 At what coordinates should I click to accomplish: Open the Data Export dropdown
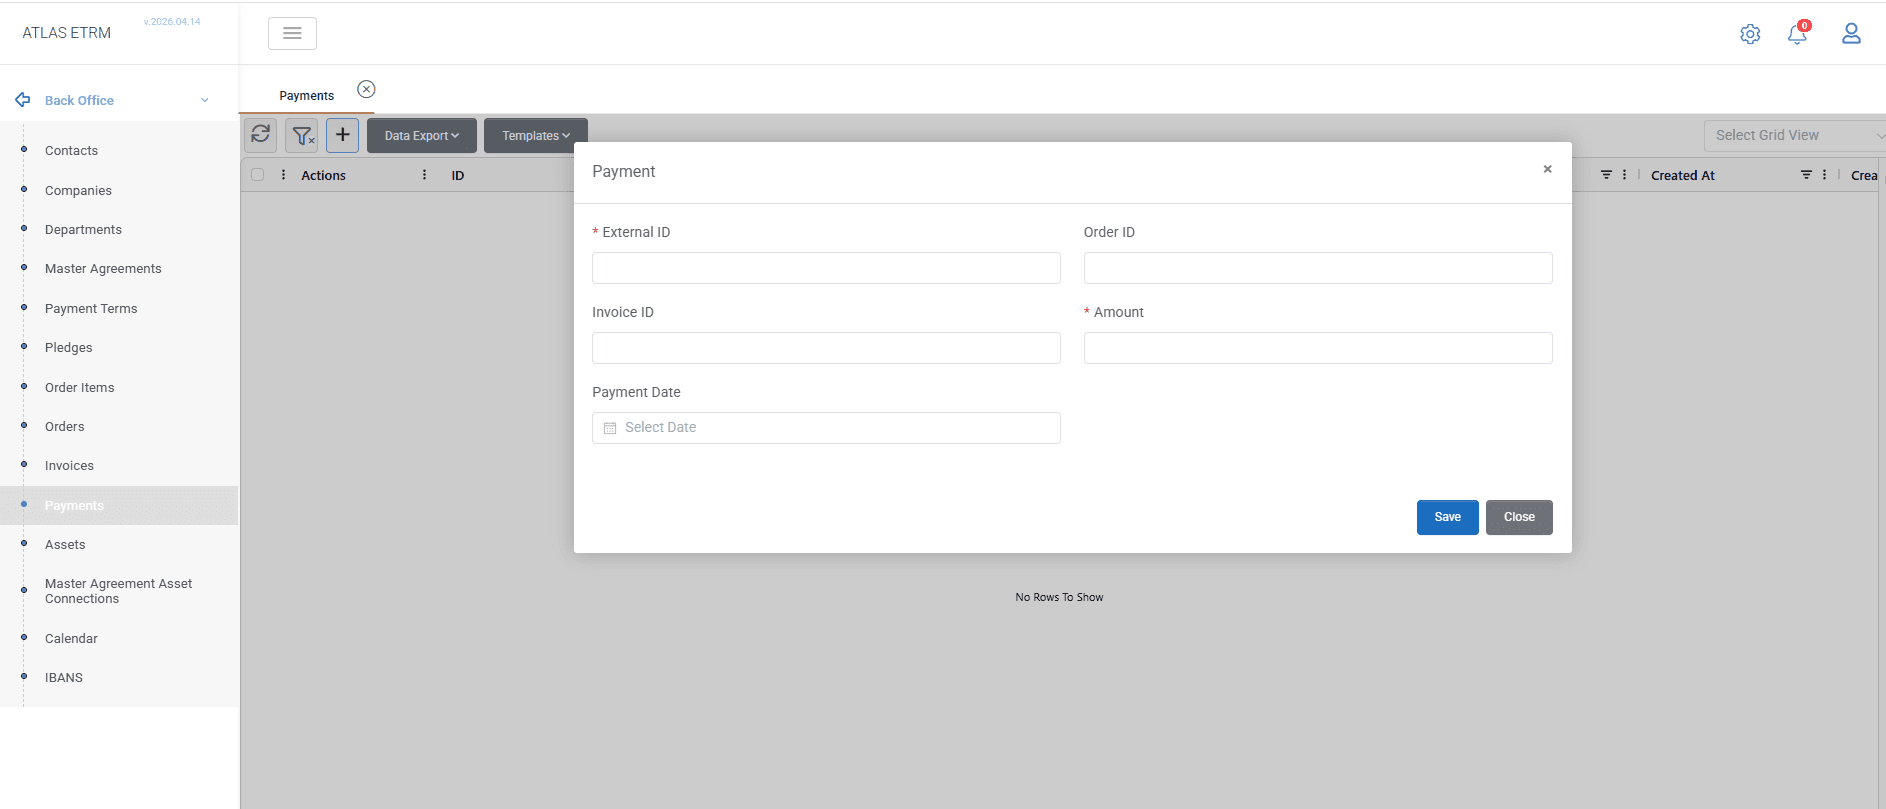pos(421,136)
